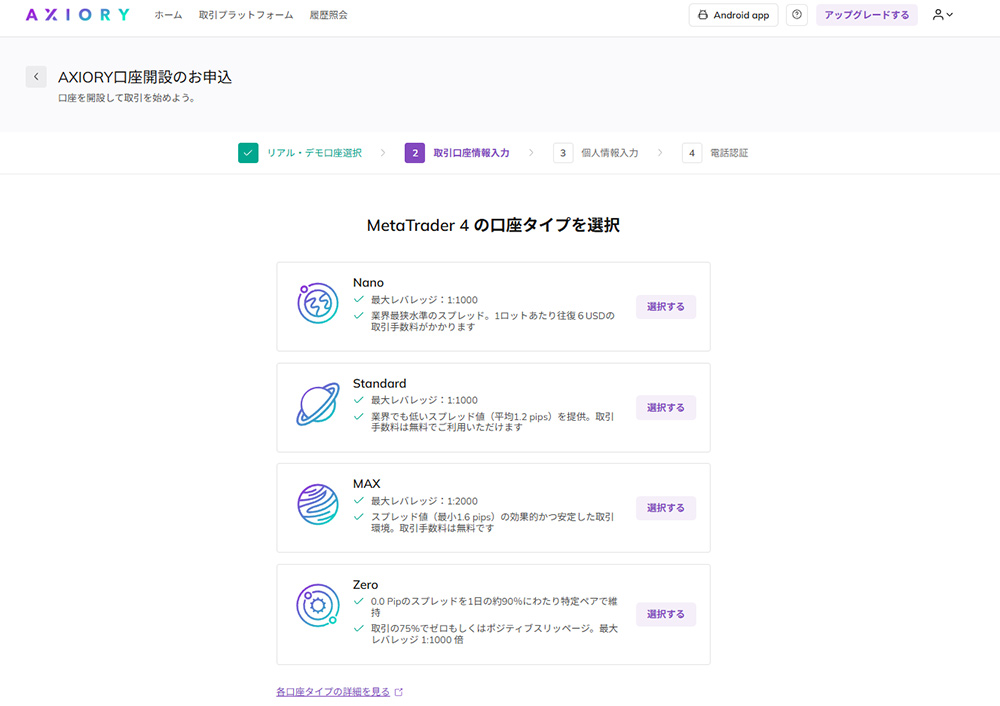Click the Zero account title
Viewport: 1000px width, 706px height.
365,585
